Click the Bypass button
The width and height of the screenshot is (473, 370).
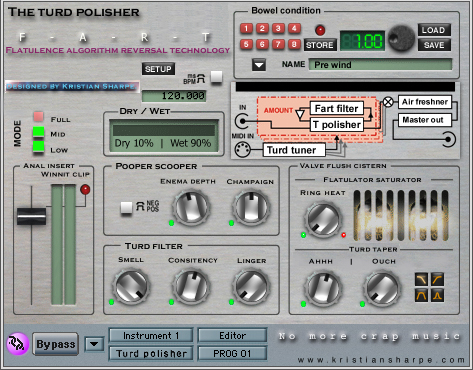tap(56, 344)
